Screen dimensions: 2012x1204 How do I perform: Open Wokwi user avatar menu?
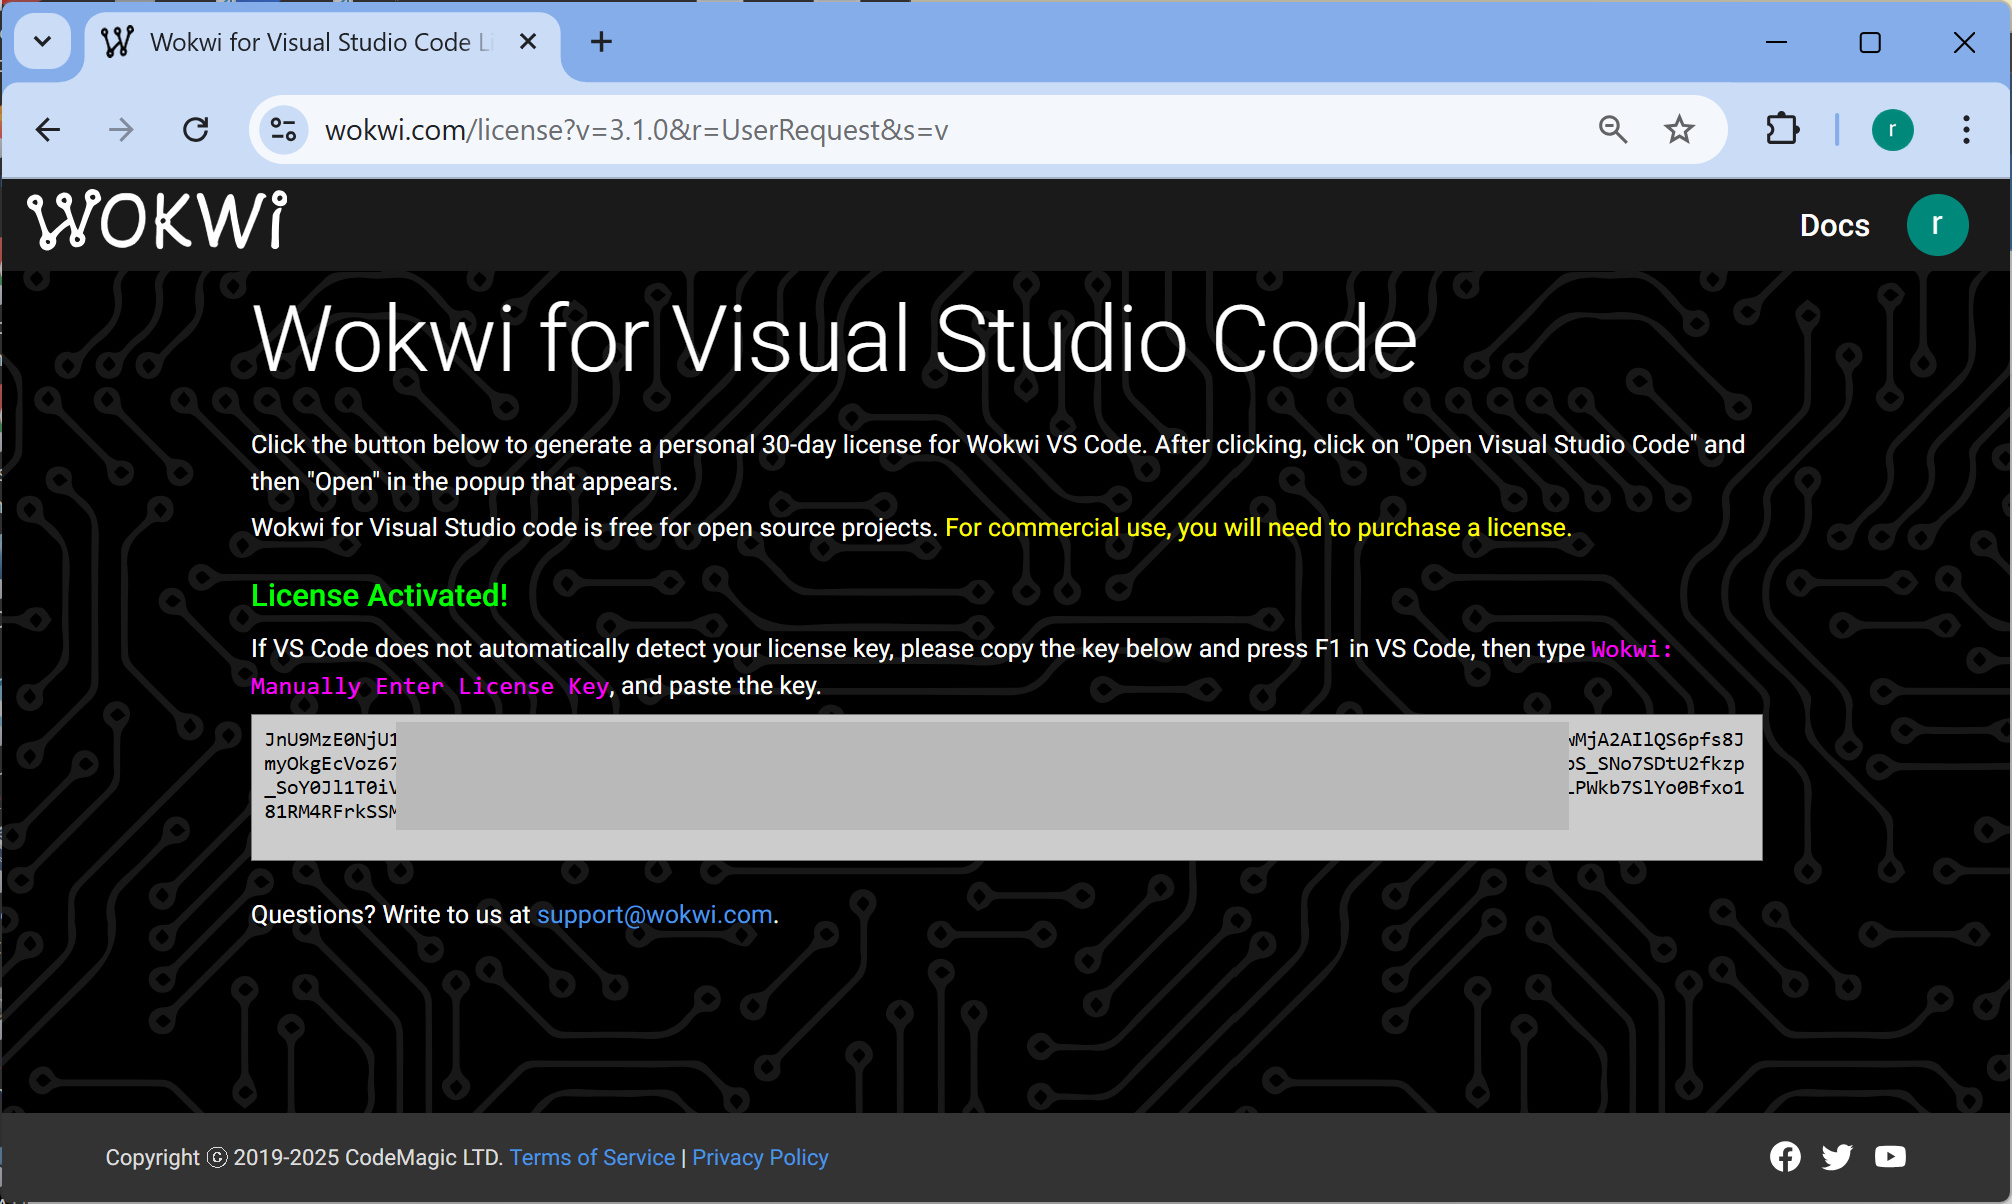click(1937, 225)
